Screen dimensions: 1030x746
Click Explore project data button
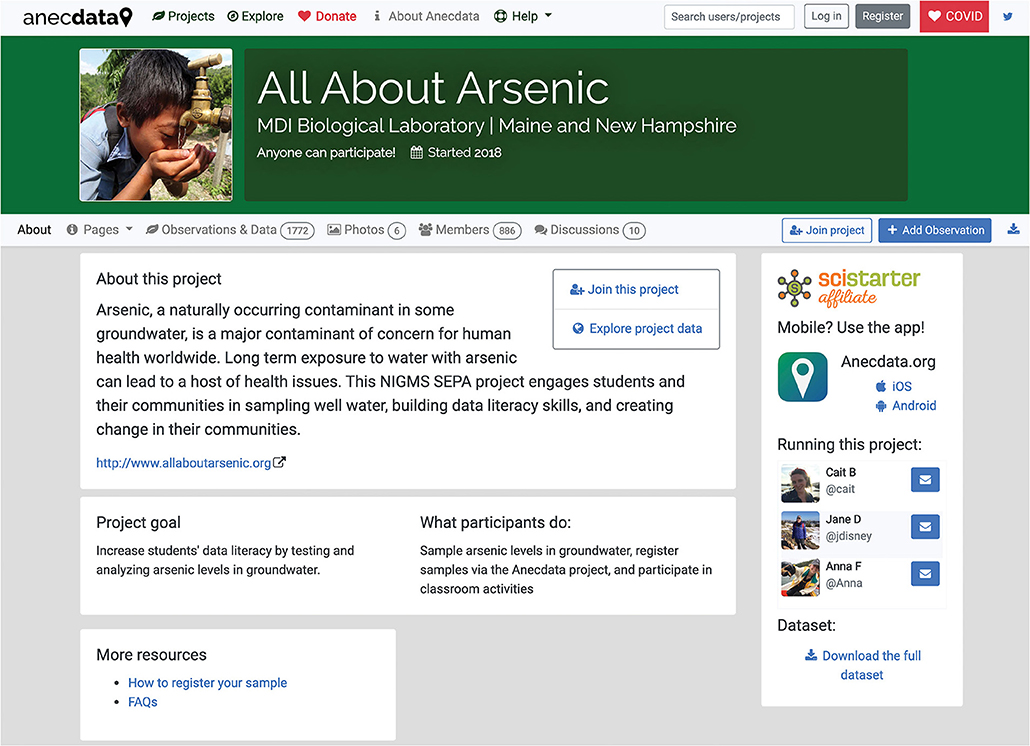[637, 328]
